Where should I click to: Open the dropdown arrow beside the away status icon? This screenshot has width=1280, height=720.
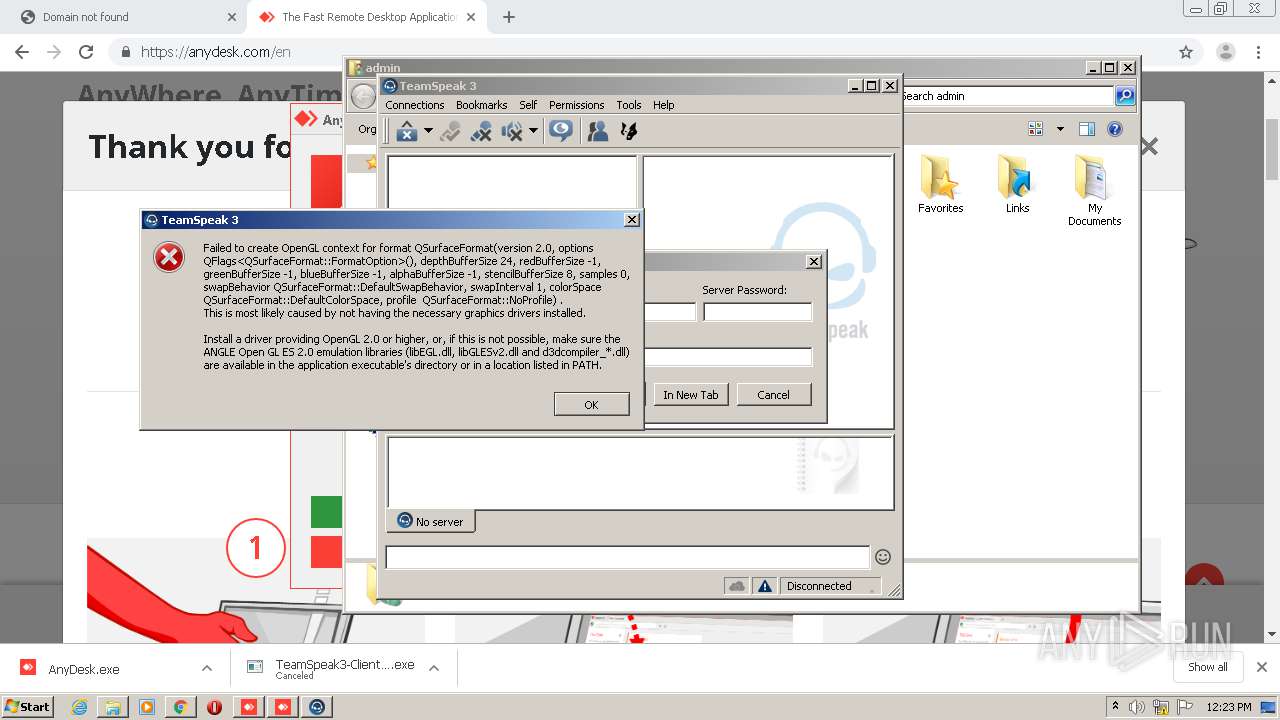click(x=428, y=131)
